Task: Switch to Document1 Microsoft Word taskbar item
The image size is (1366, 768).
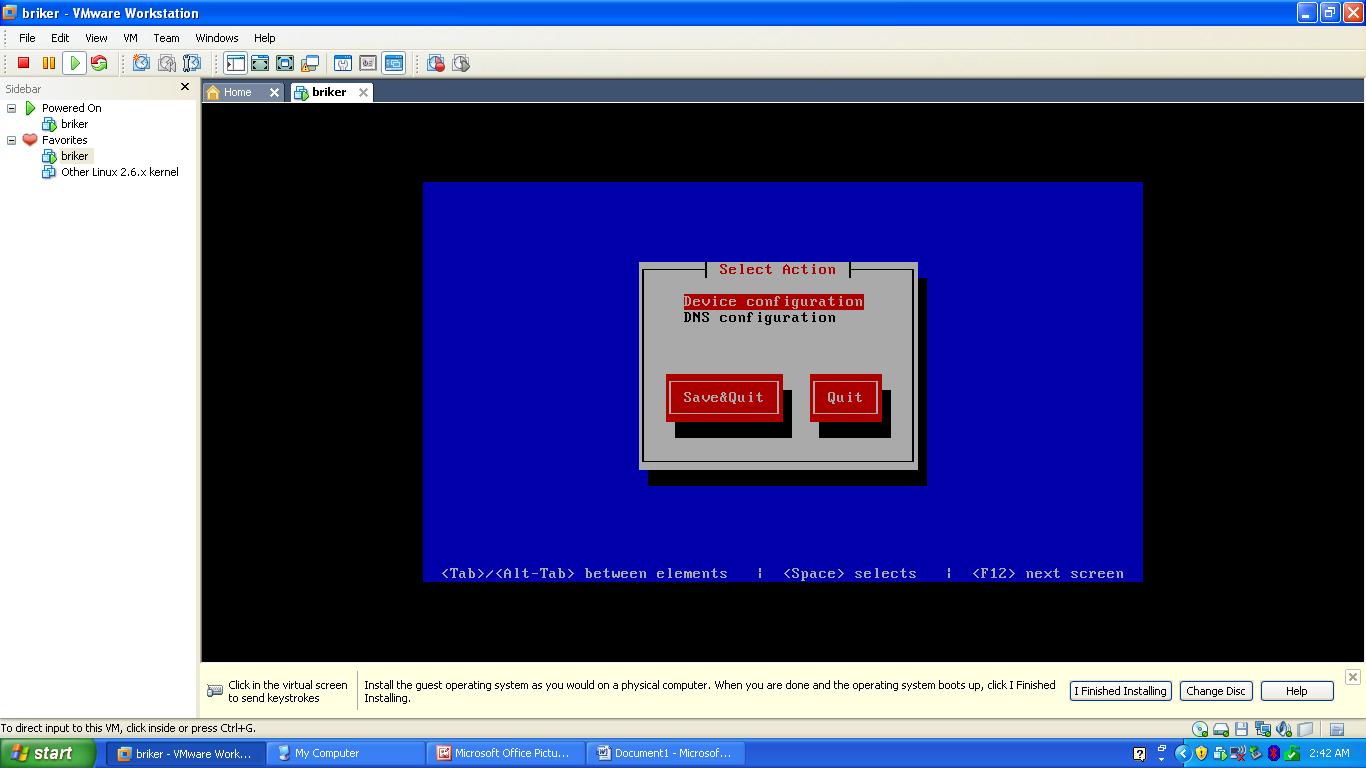Action: (666, 753)
